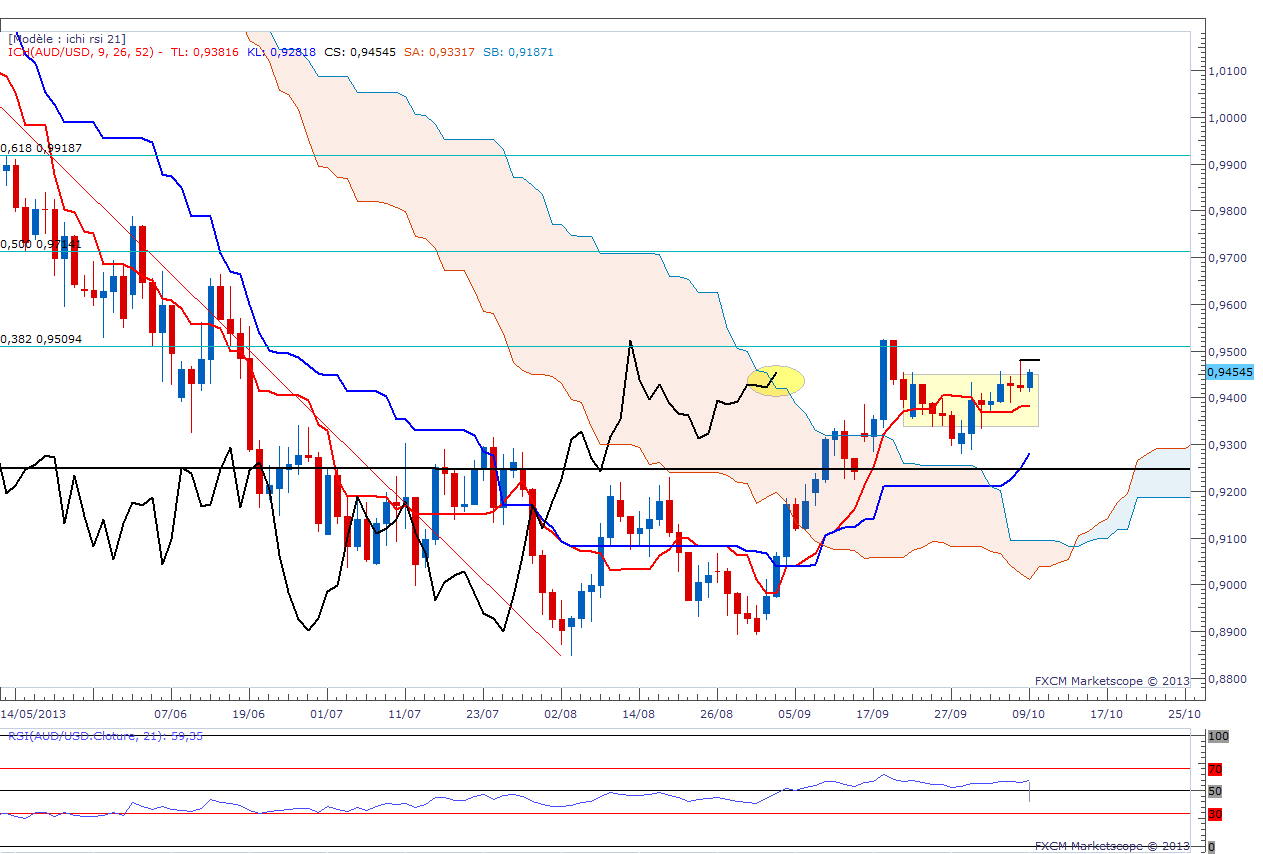Click the 'TL: 0,93816' Tenkan value
1263x854 pixels.
pyautogui.click(x=204, y=52)
